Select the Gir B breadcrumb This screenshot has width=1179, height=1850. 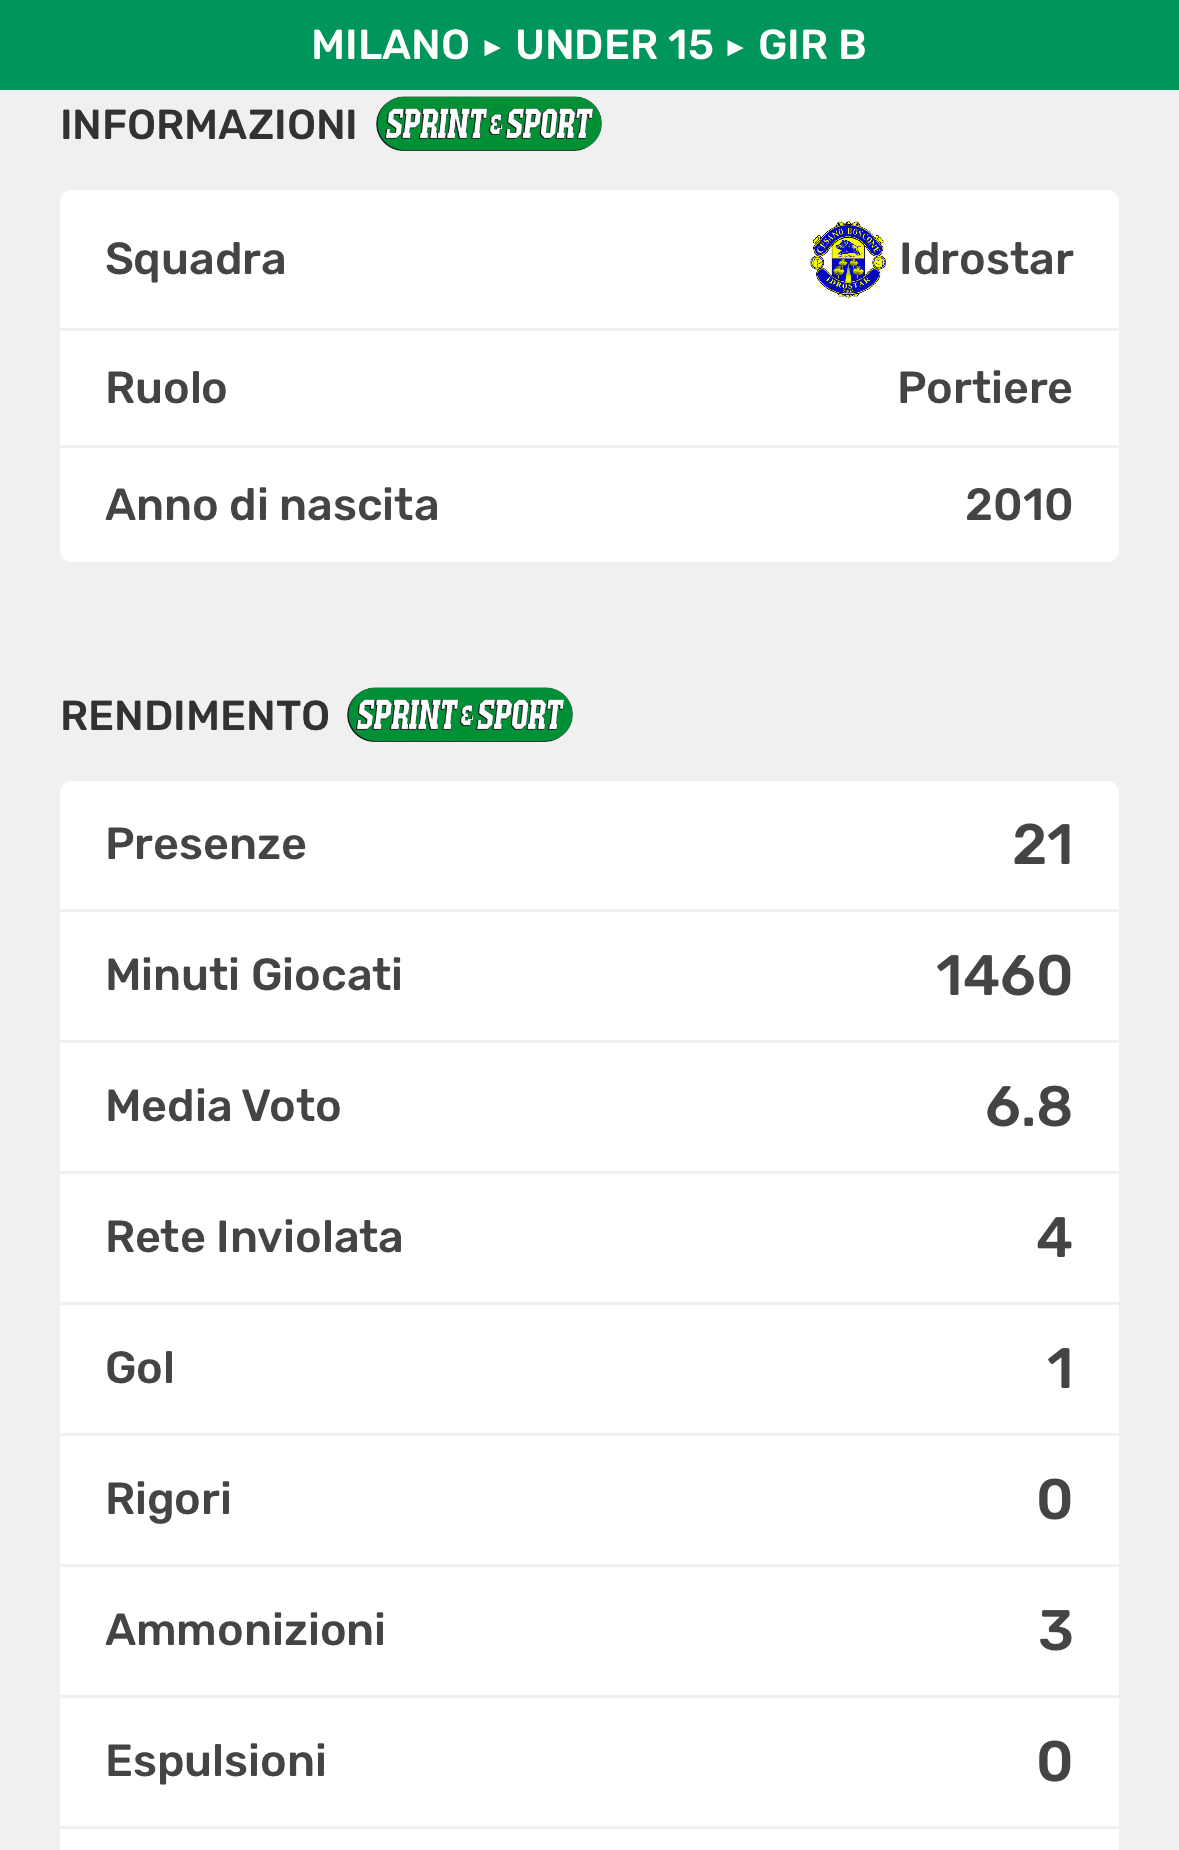click(812, 45)
